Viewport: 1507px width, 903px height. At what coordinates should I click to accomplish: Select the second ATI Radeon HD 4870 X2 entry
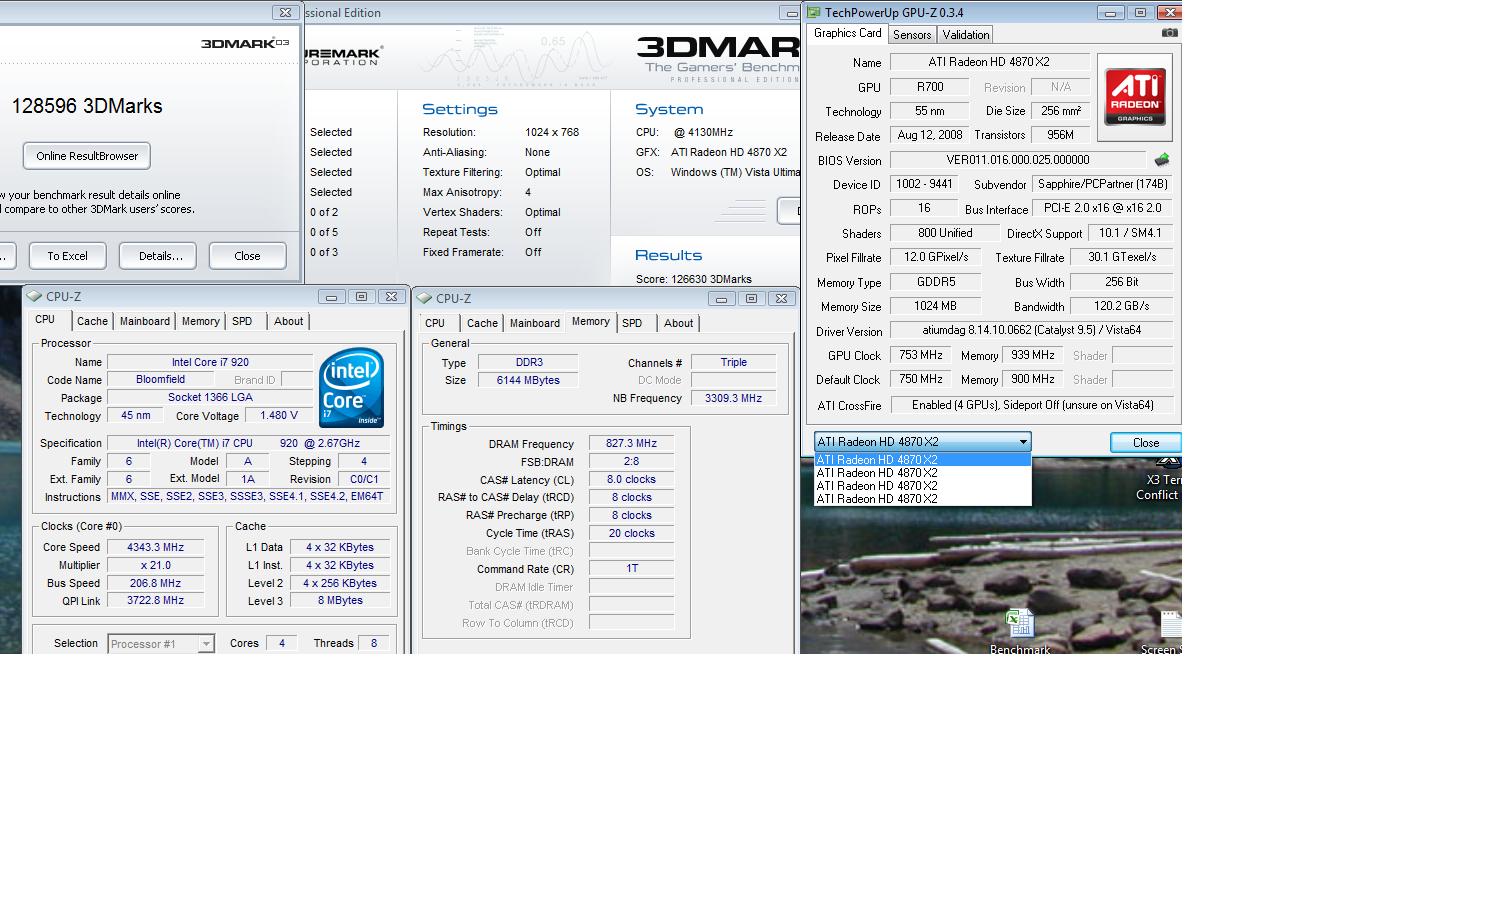click(922, 473)
